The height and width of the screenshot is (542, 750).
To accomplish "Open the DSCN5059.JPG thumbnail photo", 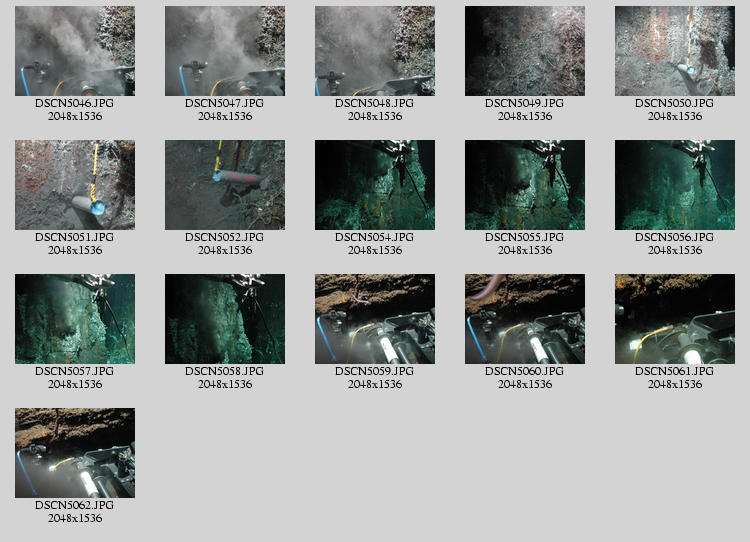I will (x=375, y=319).
